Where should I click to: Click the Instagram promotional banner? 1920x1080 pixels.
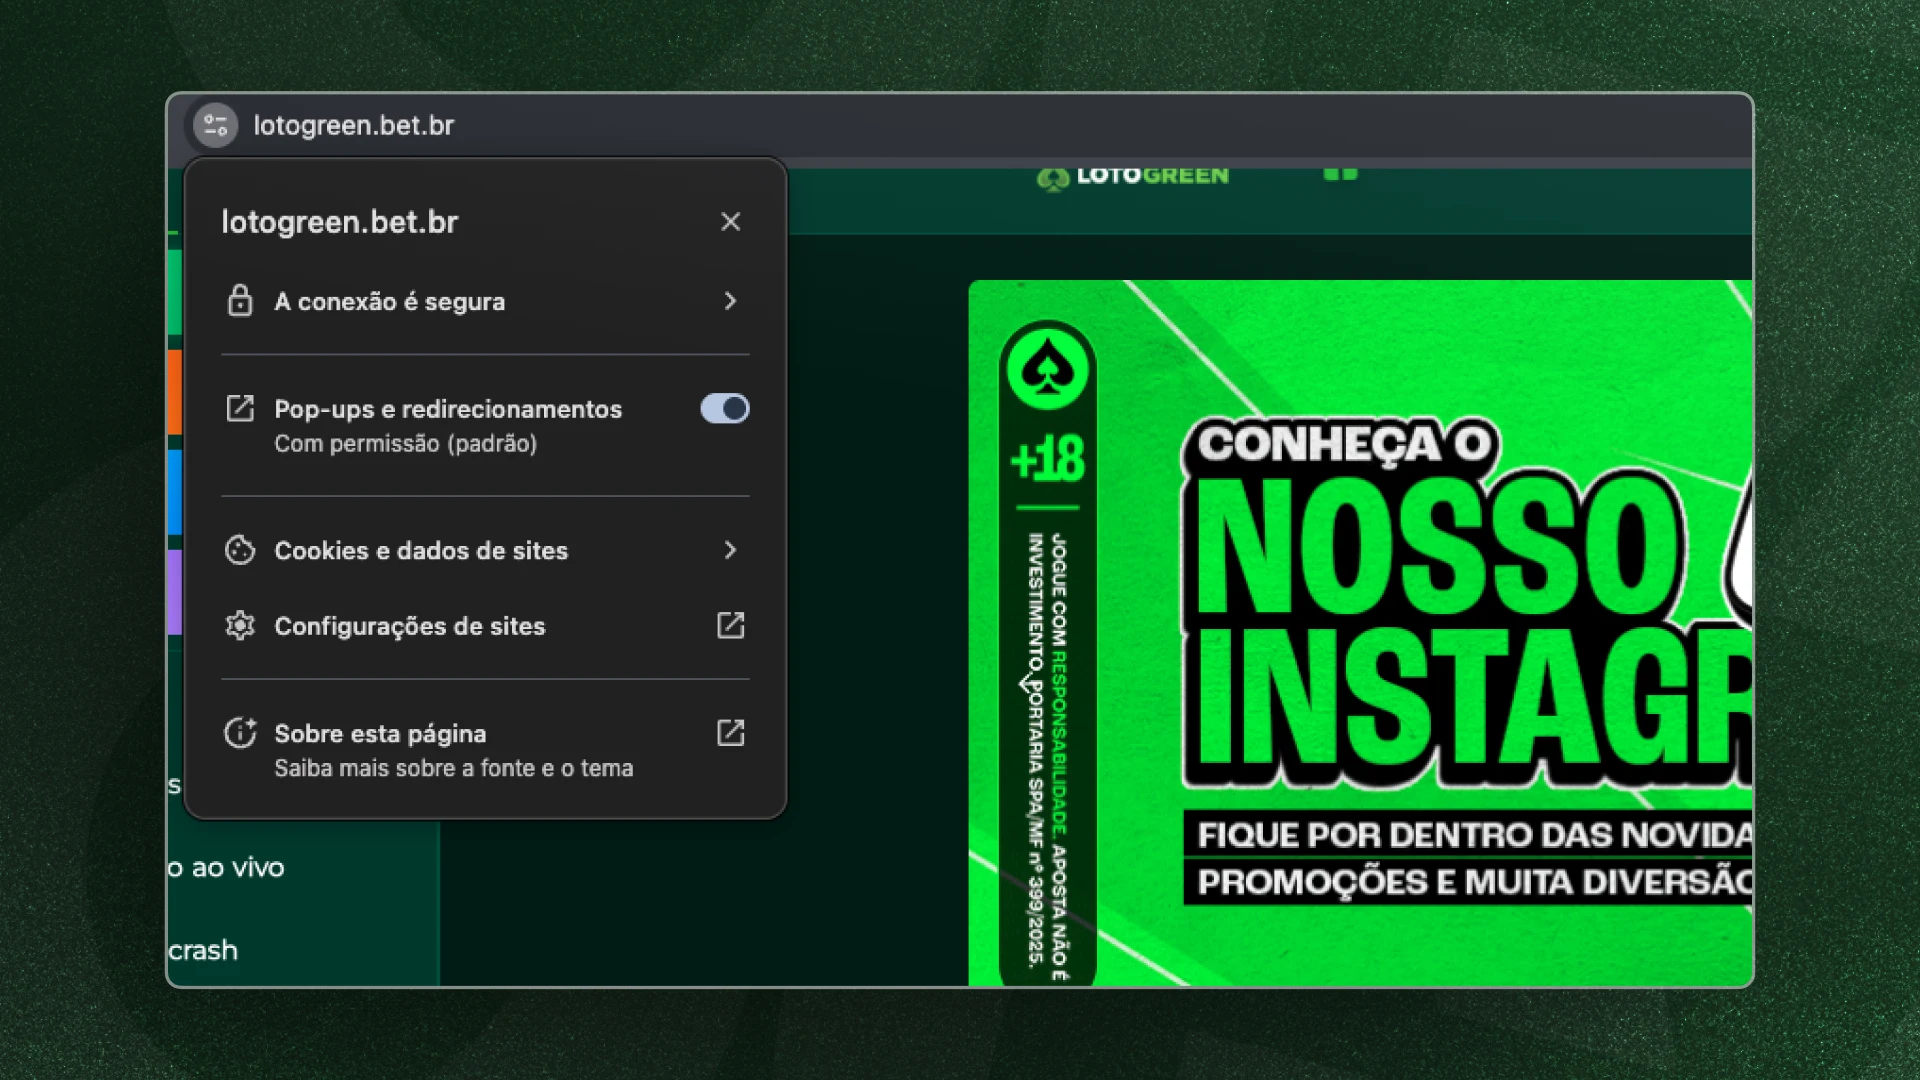(x=1360, y=633)
